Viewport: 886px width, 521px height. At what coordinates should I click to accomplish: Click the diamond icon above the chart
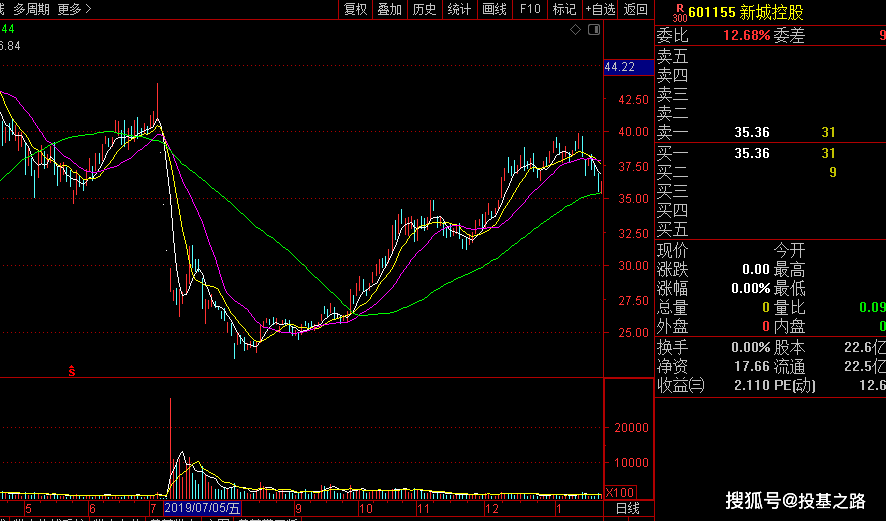pos(575,30)
